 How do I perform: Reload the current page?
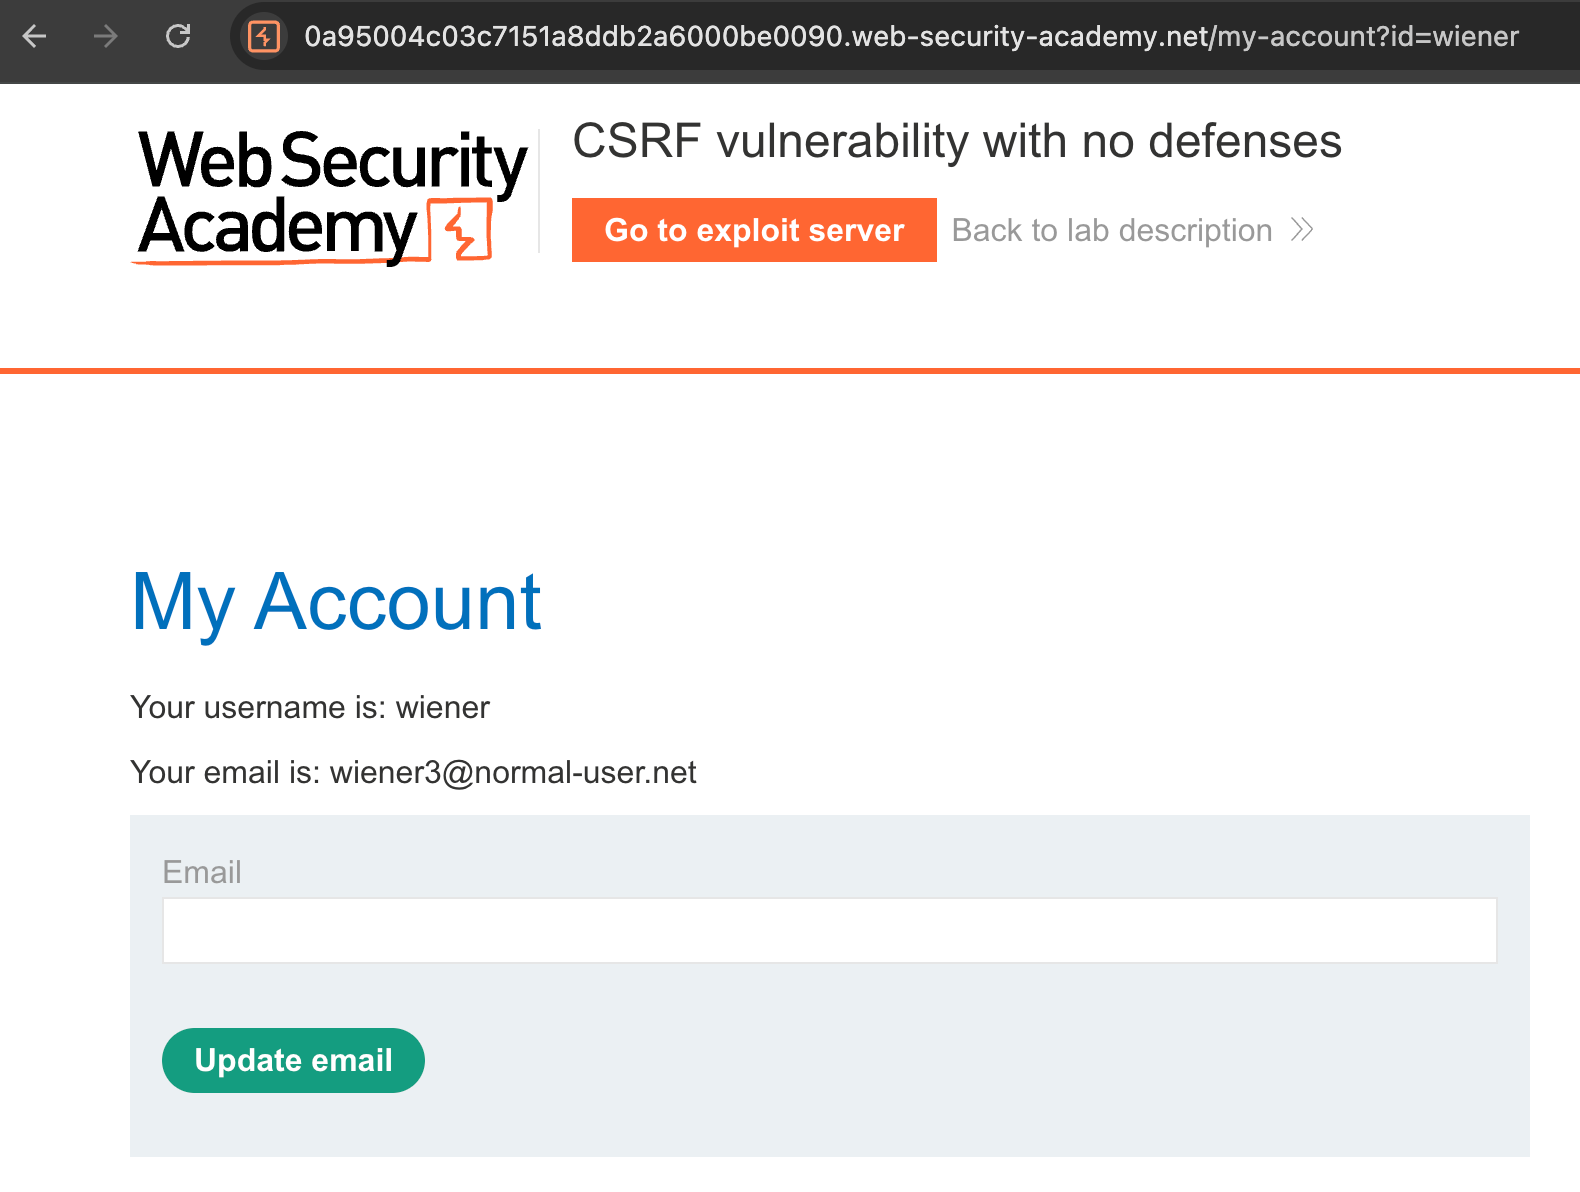[x=178, y=37]
